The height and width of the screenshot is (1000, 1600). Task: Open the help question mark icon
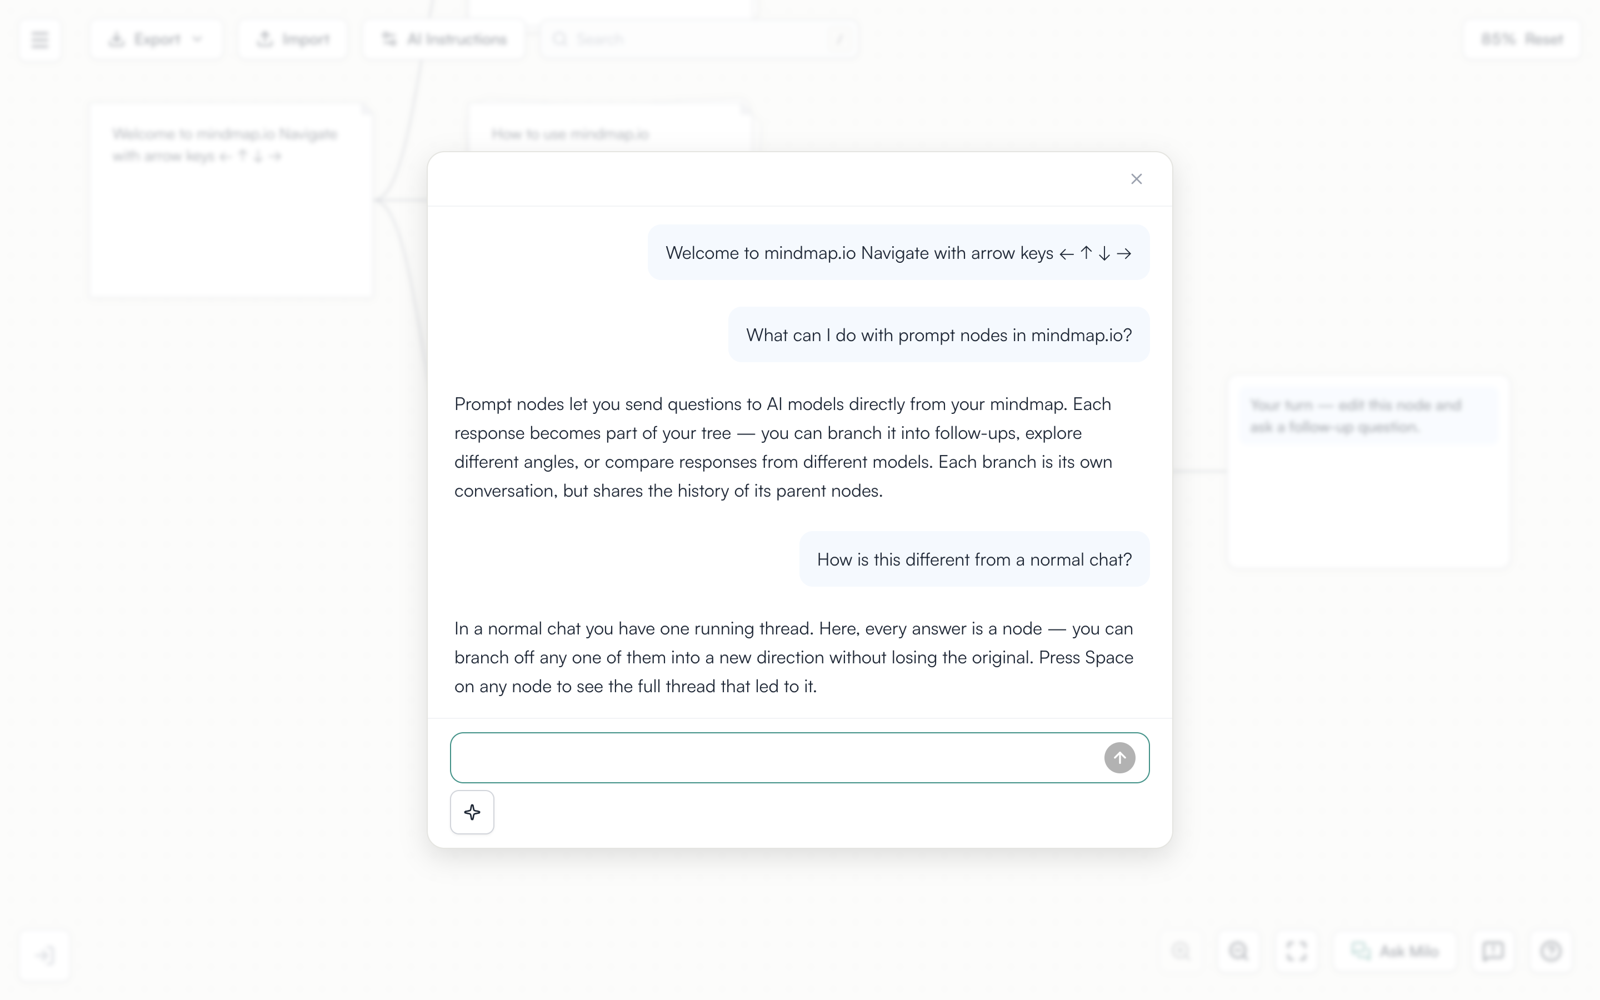click(x=1551, y=951)
